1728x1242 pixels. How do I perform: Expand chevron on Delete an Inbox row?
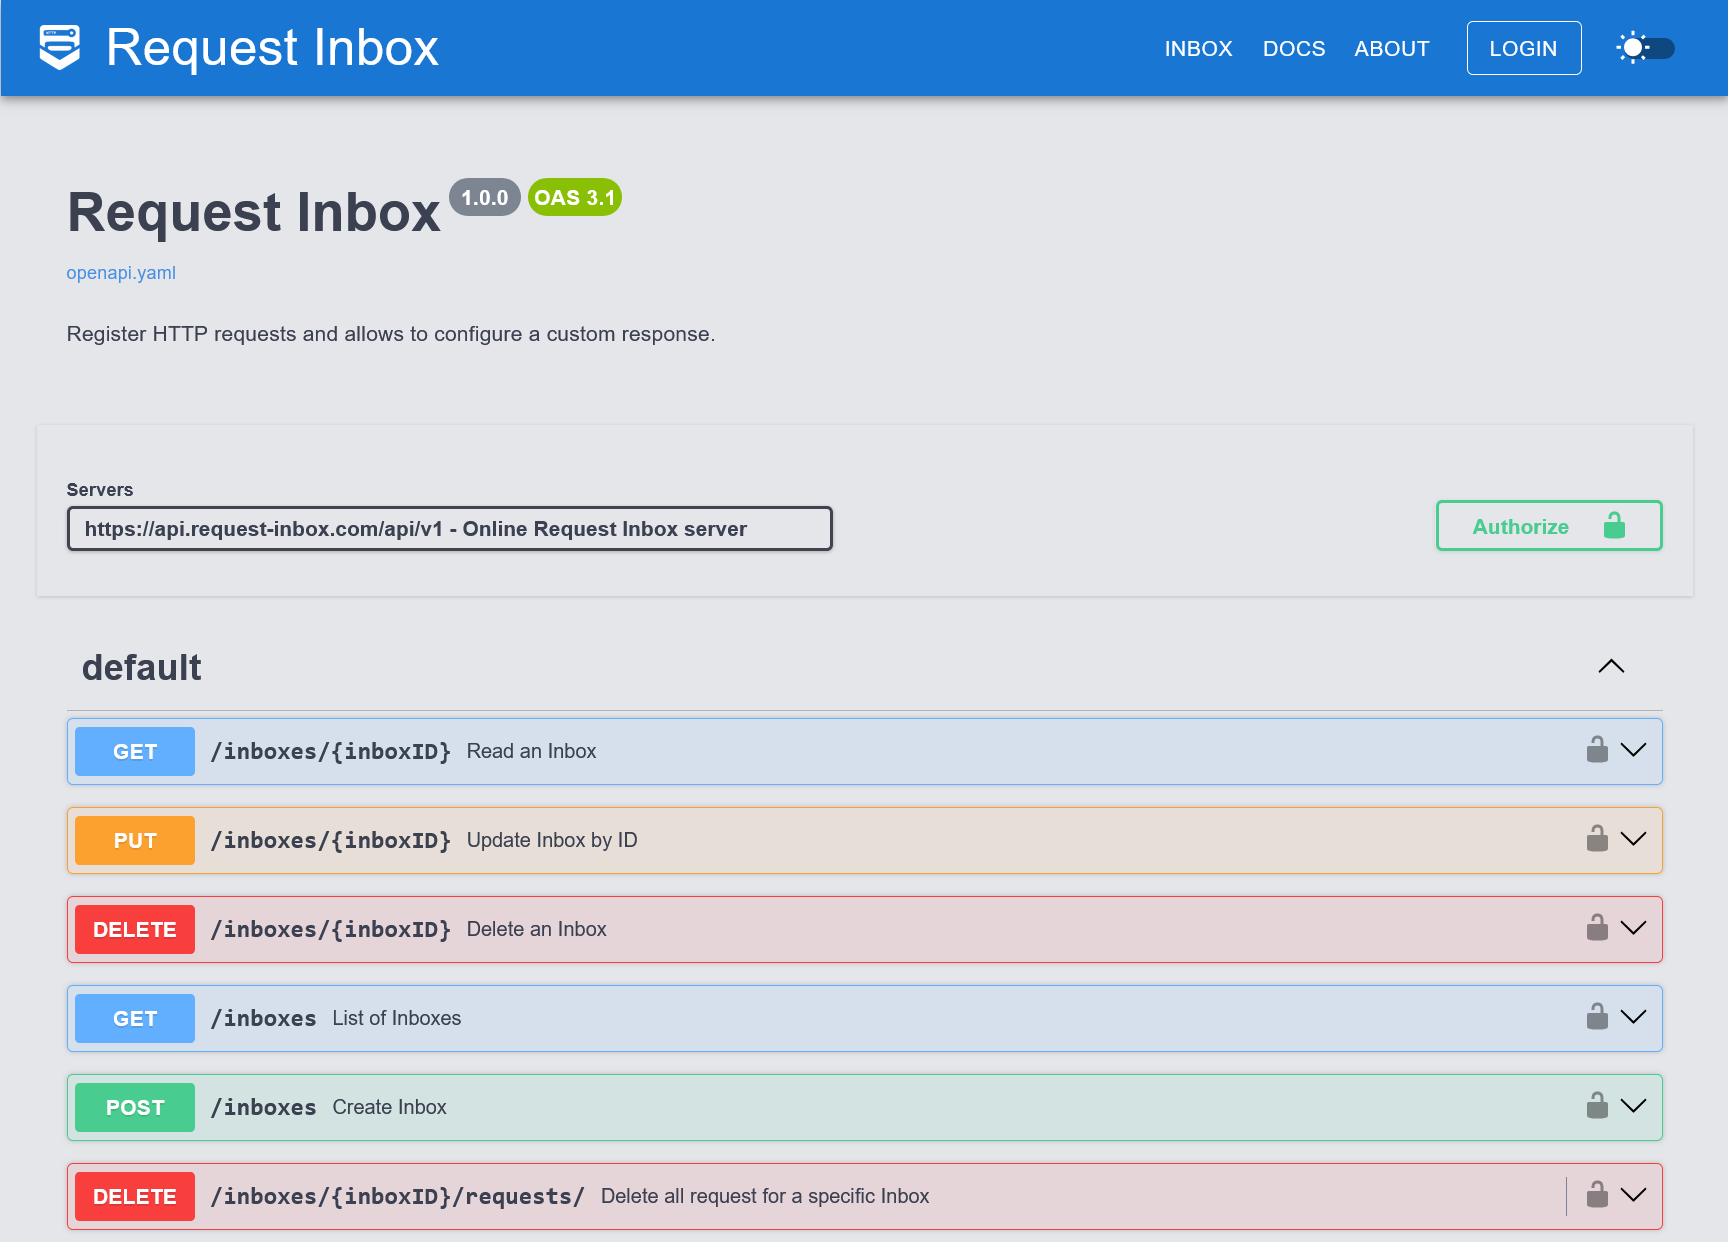1633,928
